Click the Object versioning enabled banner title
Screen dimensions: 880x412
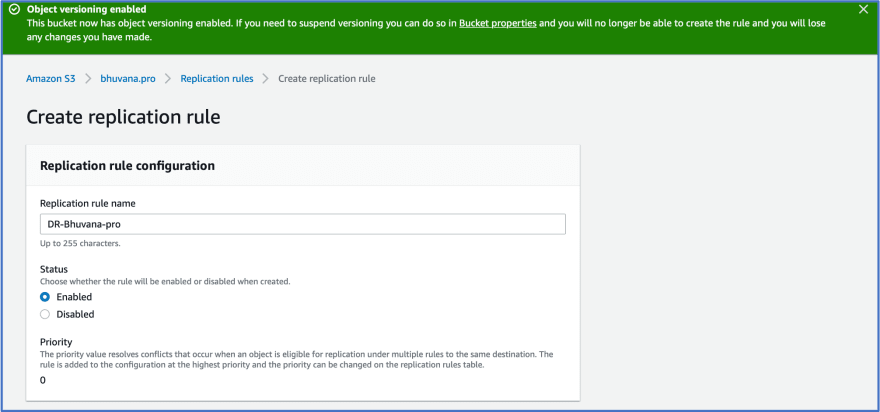[86, 10]
